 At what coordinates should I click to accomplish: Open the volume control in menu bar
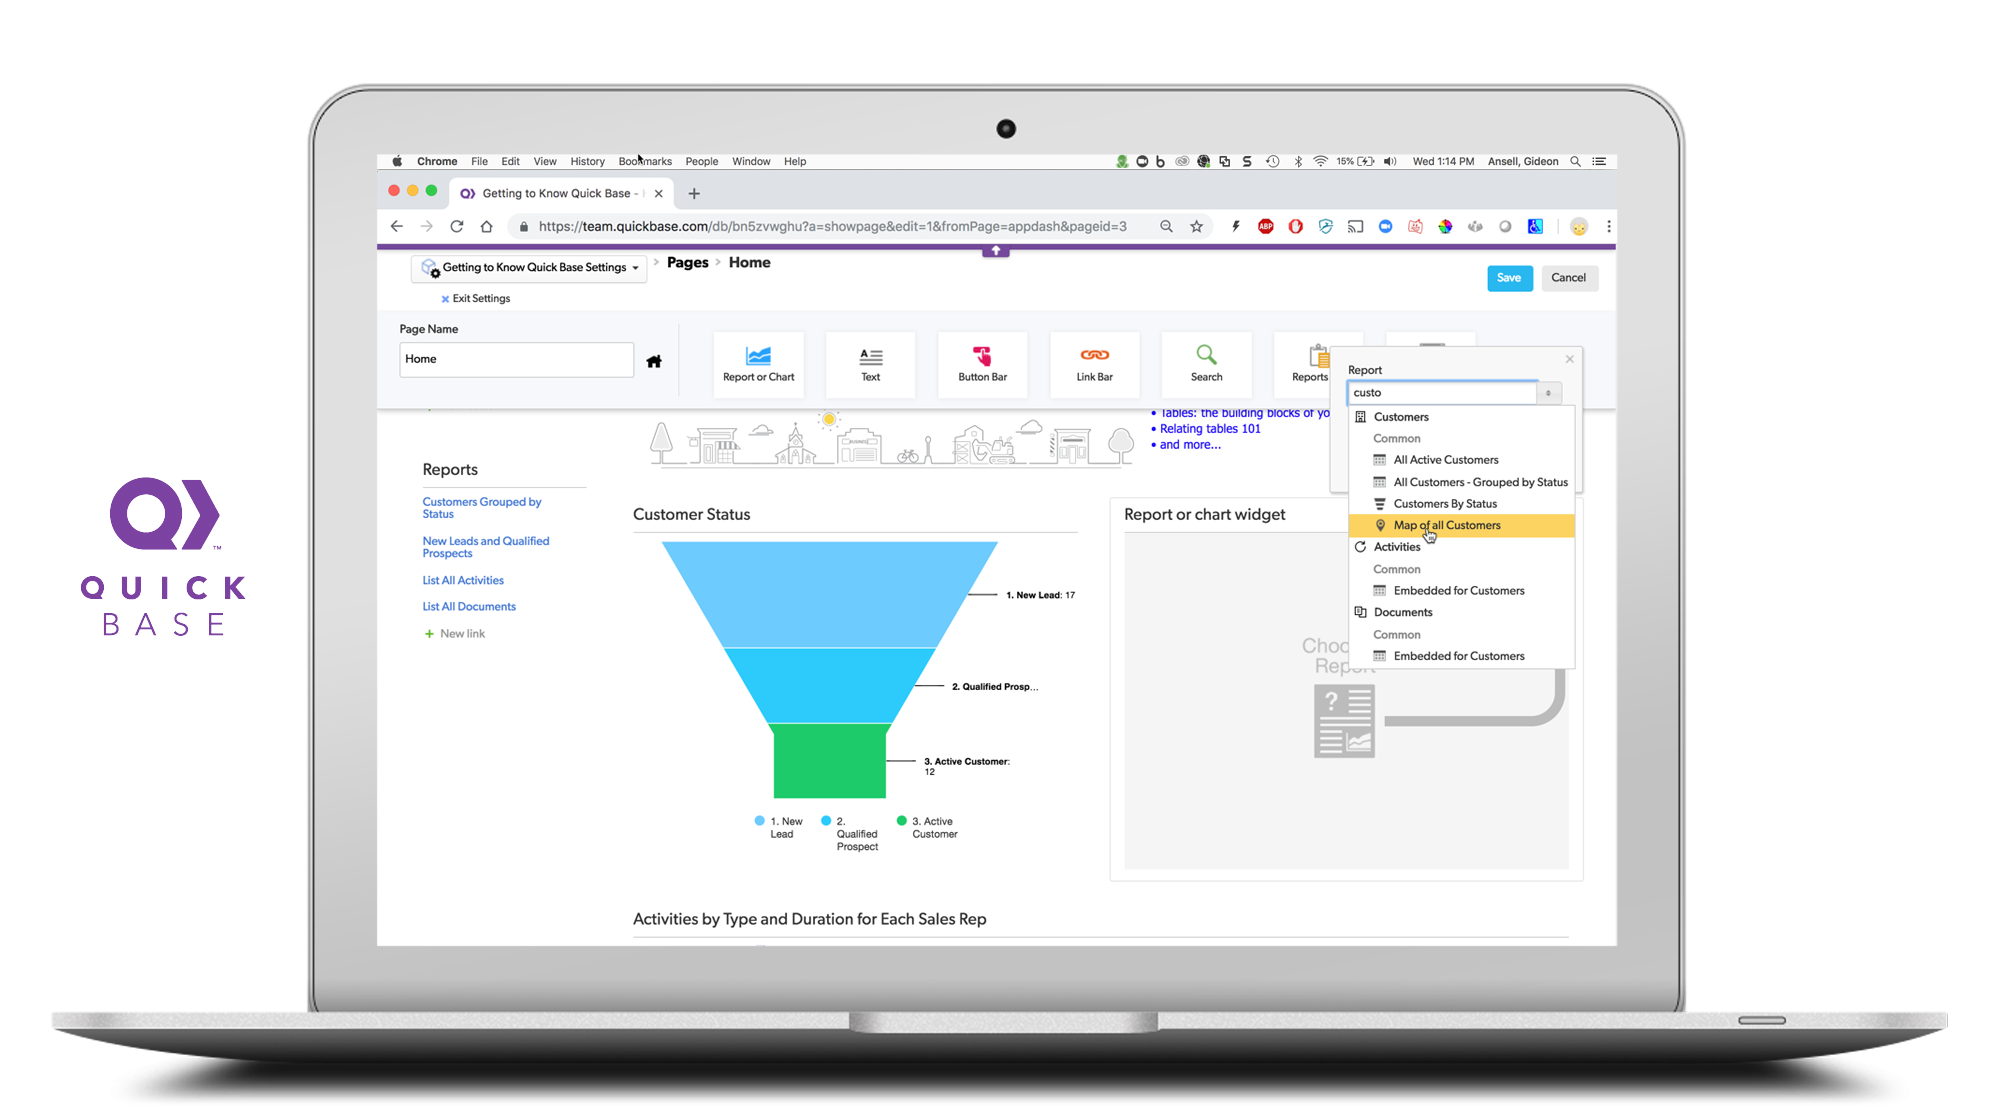click(1390, 161)
